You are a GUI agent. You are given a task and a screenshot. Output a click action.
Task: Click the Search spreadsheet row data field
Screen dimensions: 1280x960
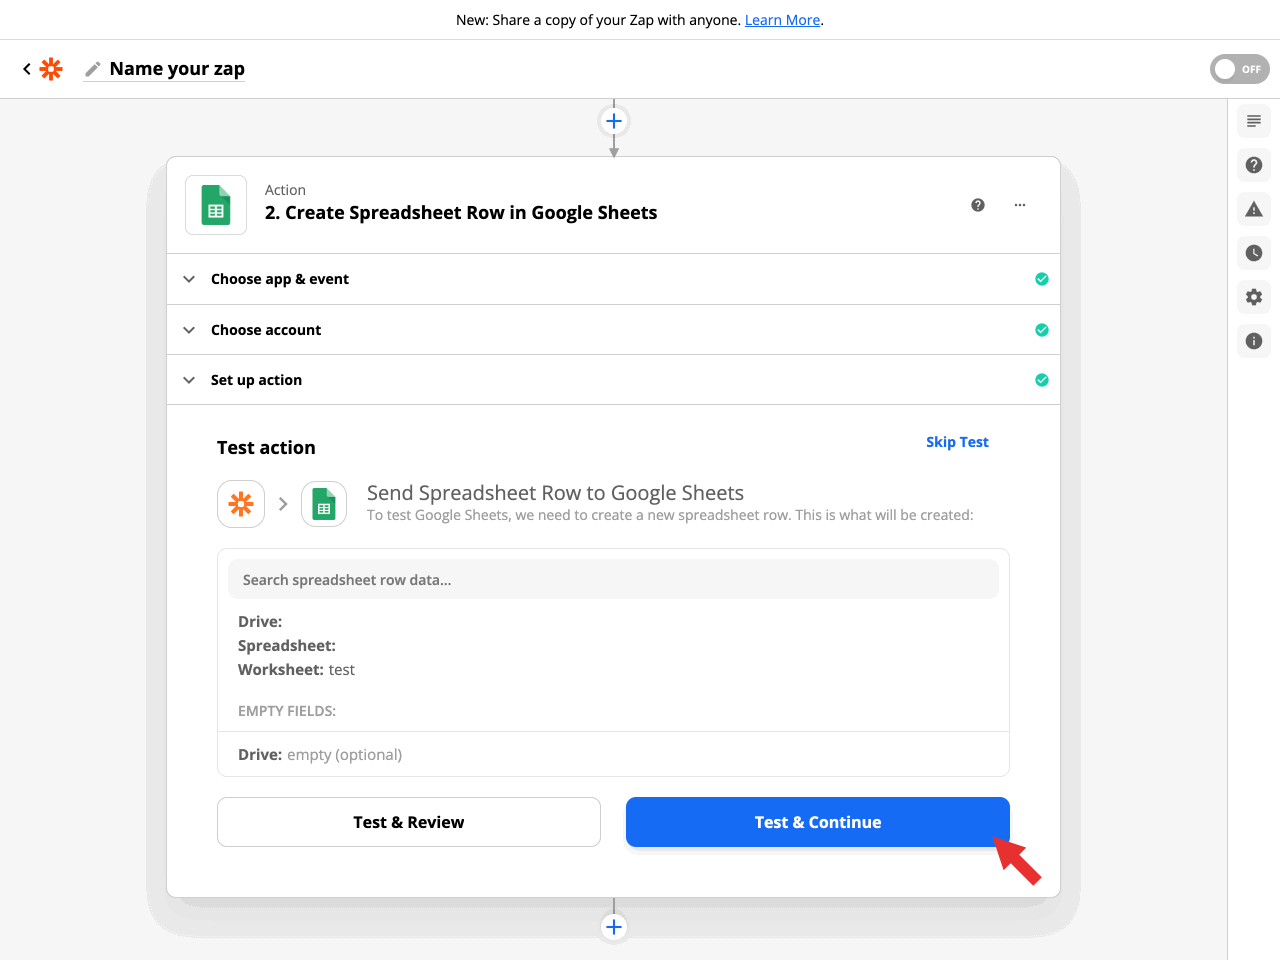point(613,580)
